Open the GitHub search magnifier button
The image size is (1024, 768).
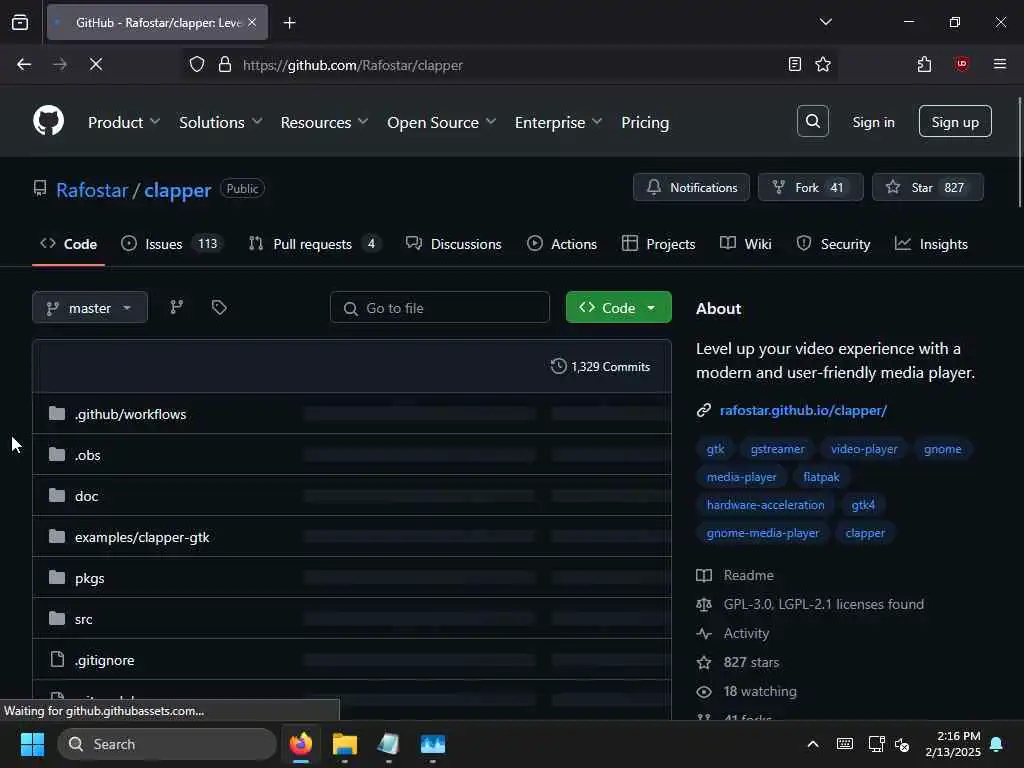point(812,121)
